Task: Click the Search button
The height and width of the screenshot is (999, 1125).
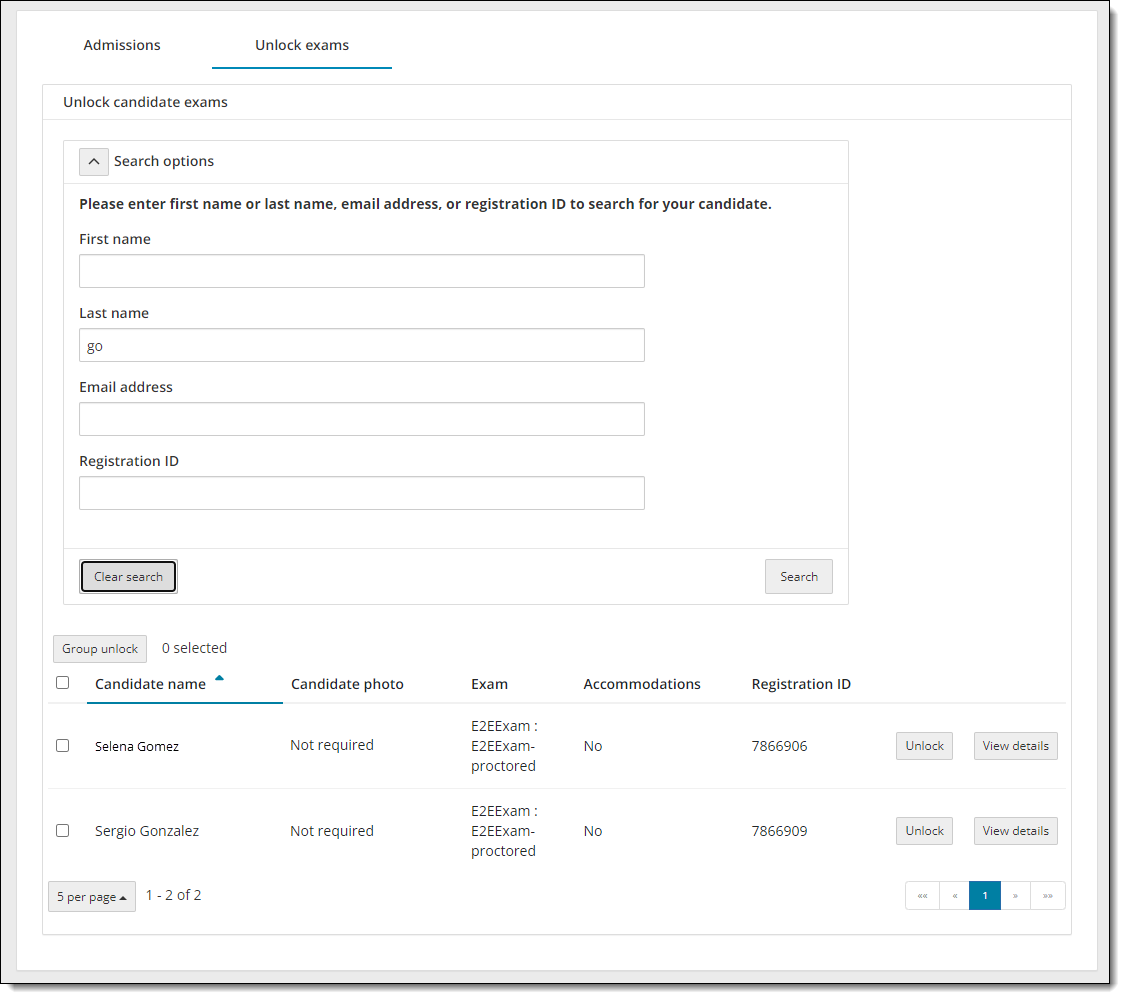Action: 798,577
